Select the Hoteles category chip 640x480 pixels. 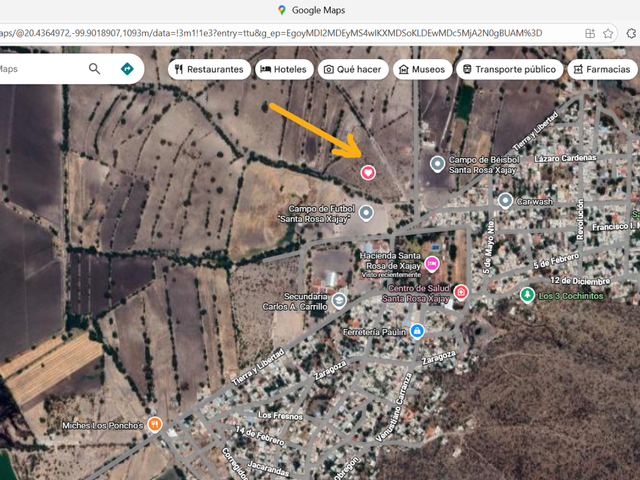click(284, 69)
